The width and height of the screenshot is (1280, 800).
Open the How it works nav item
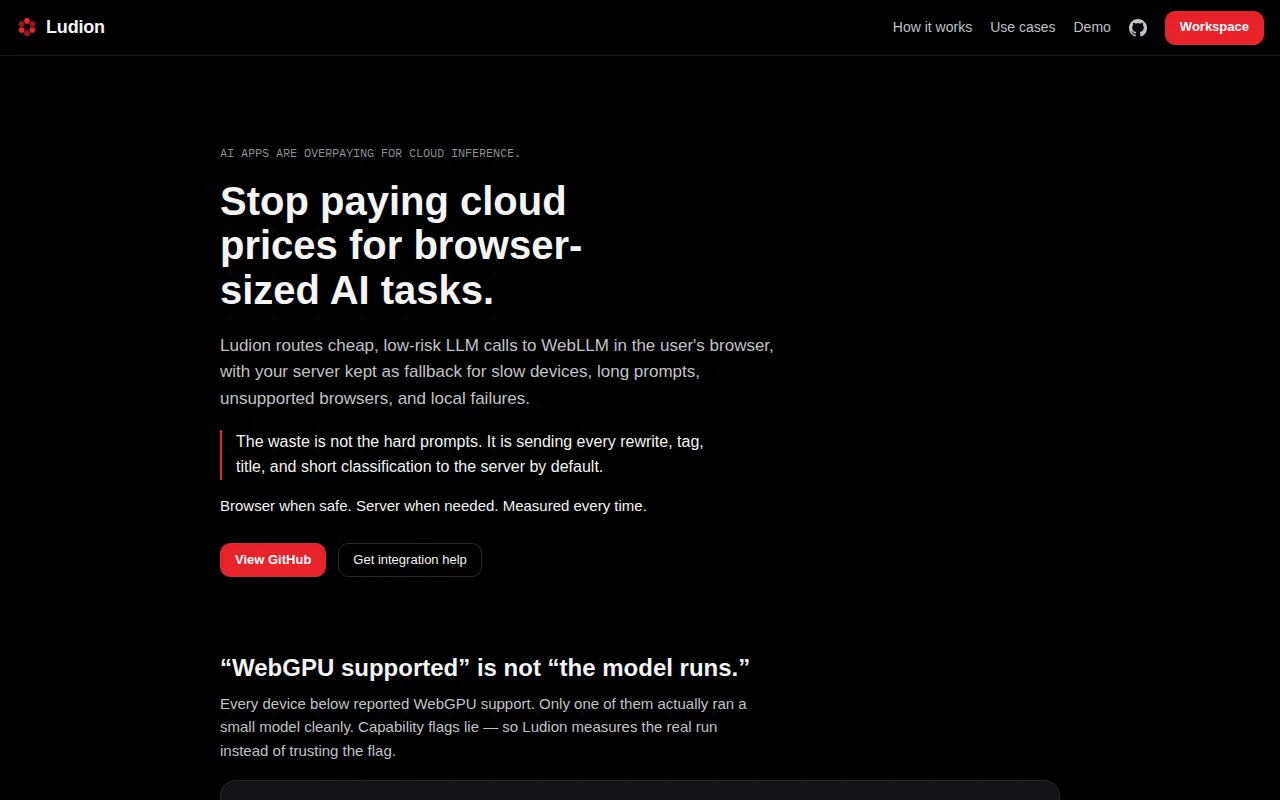pyautogui.click(x=932, y=27)
